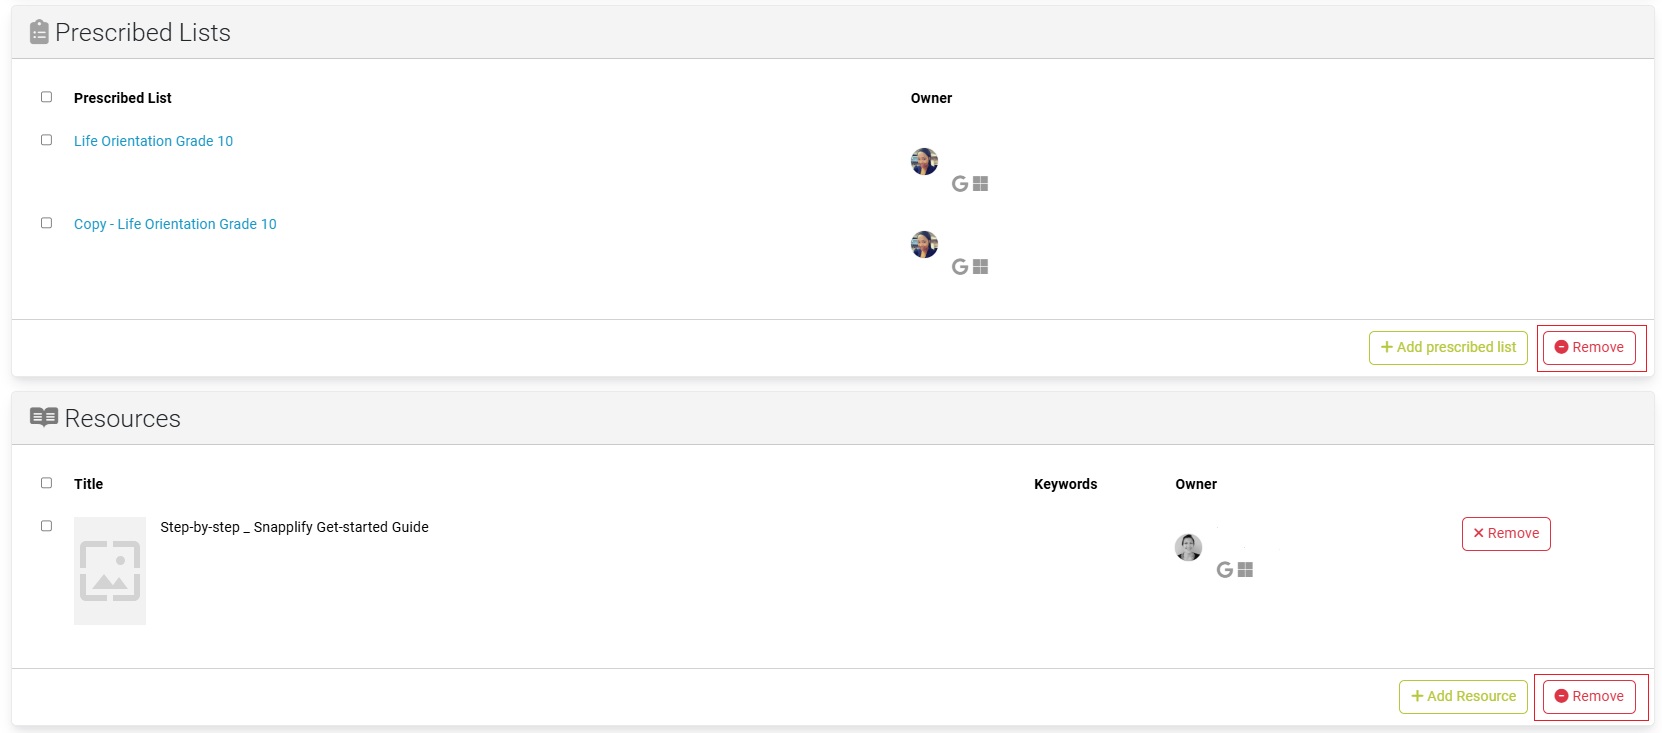Click the grid icon next to the resource owner
1662x733 pixels.
(1243, 569)
